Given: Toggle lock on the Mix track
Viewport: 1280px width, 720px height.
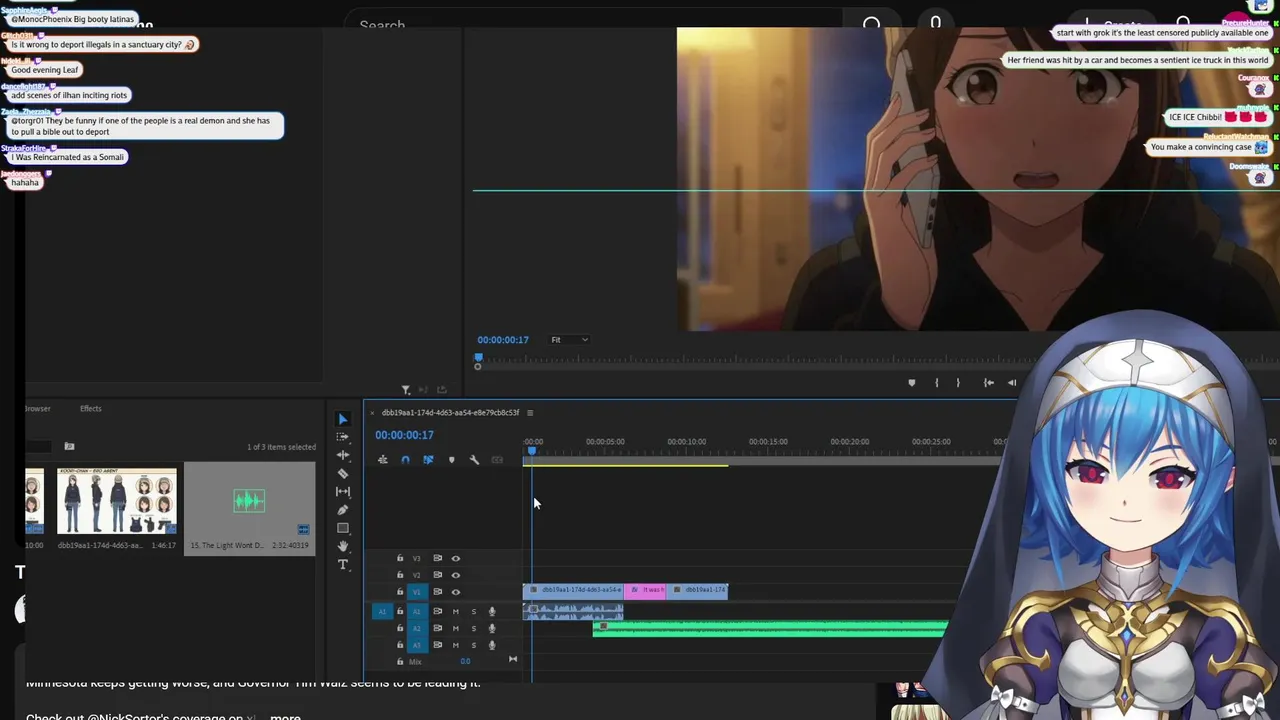Looking at the screenshot, I should click(400, 661).
